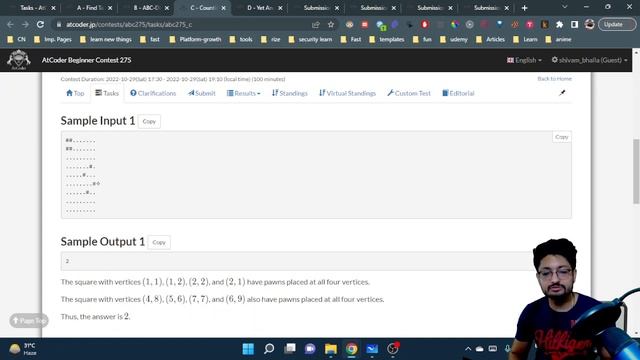Open the templates bookmarks folder
Viewport: 640px width, 360px height.
[x=387, y=40]
